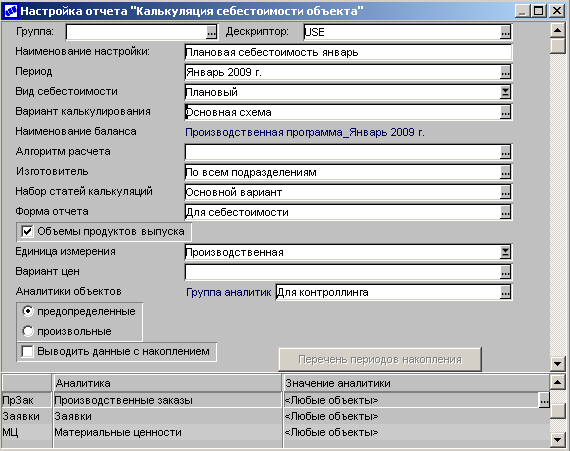Minimize the Настройка отчета window
The image size is (570, 451).
pos(522,11)
